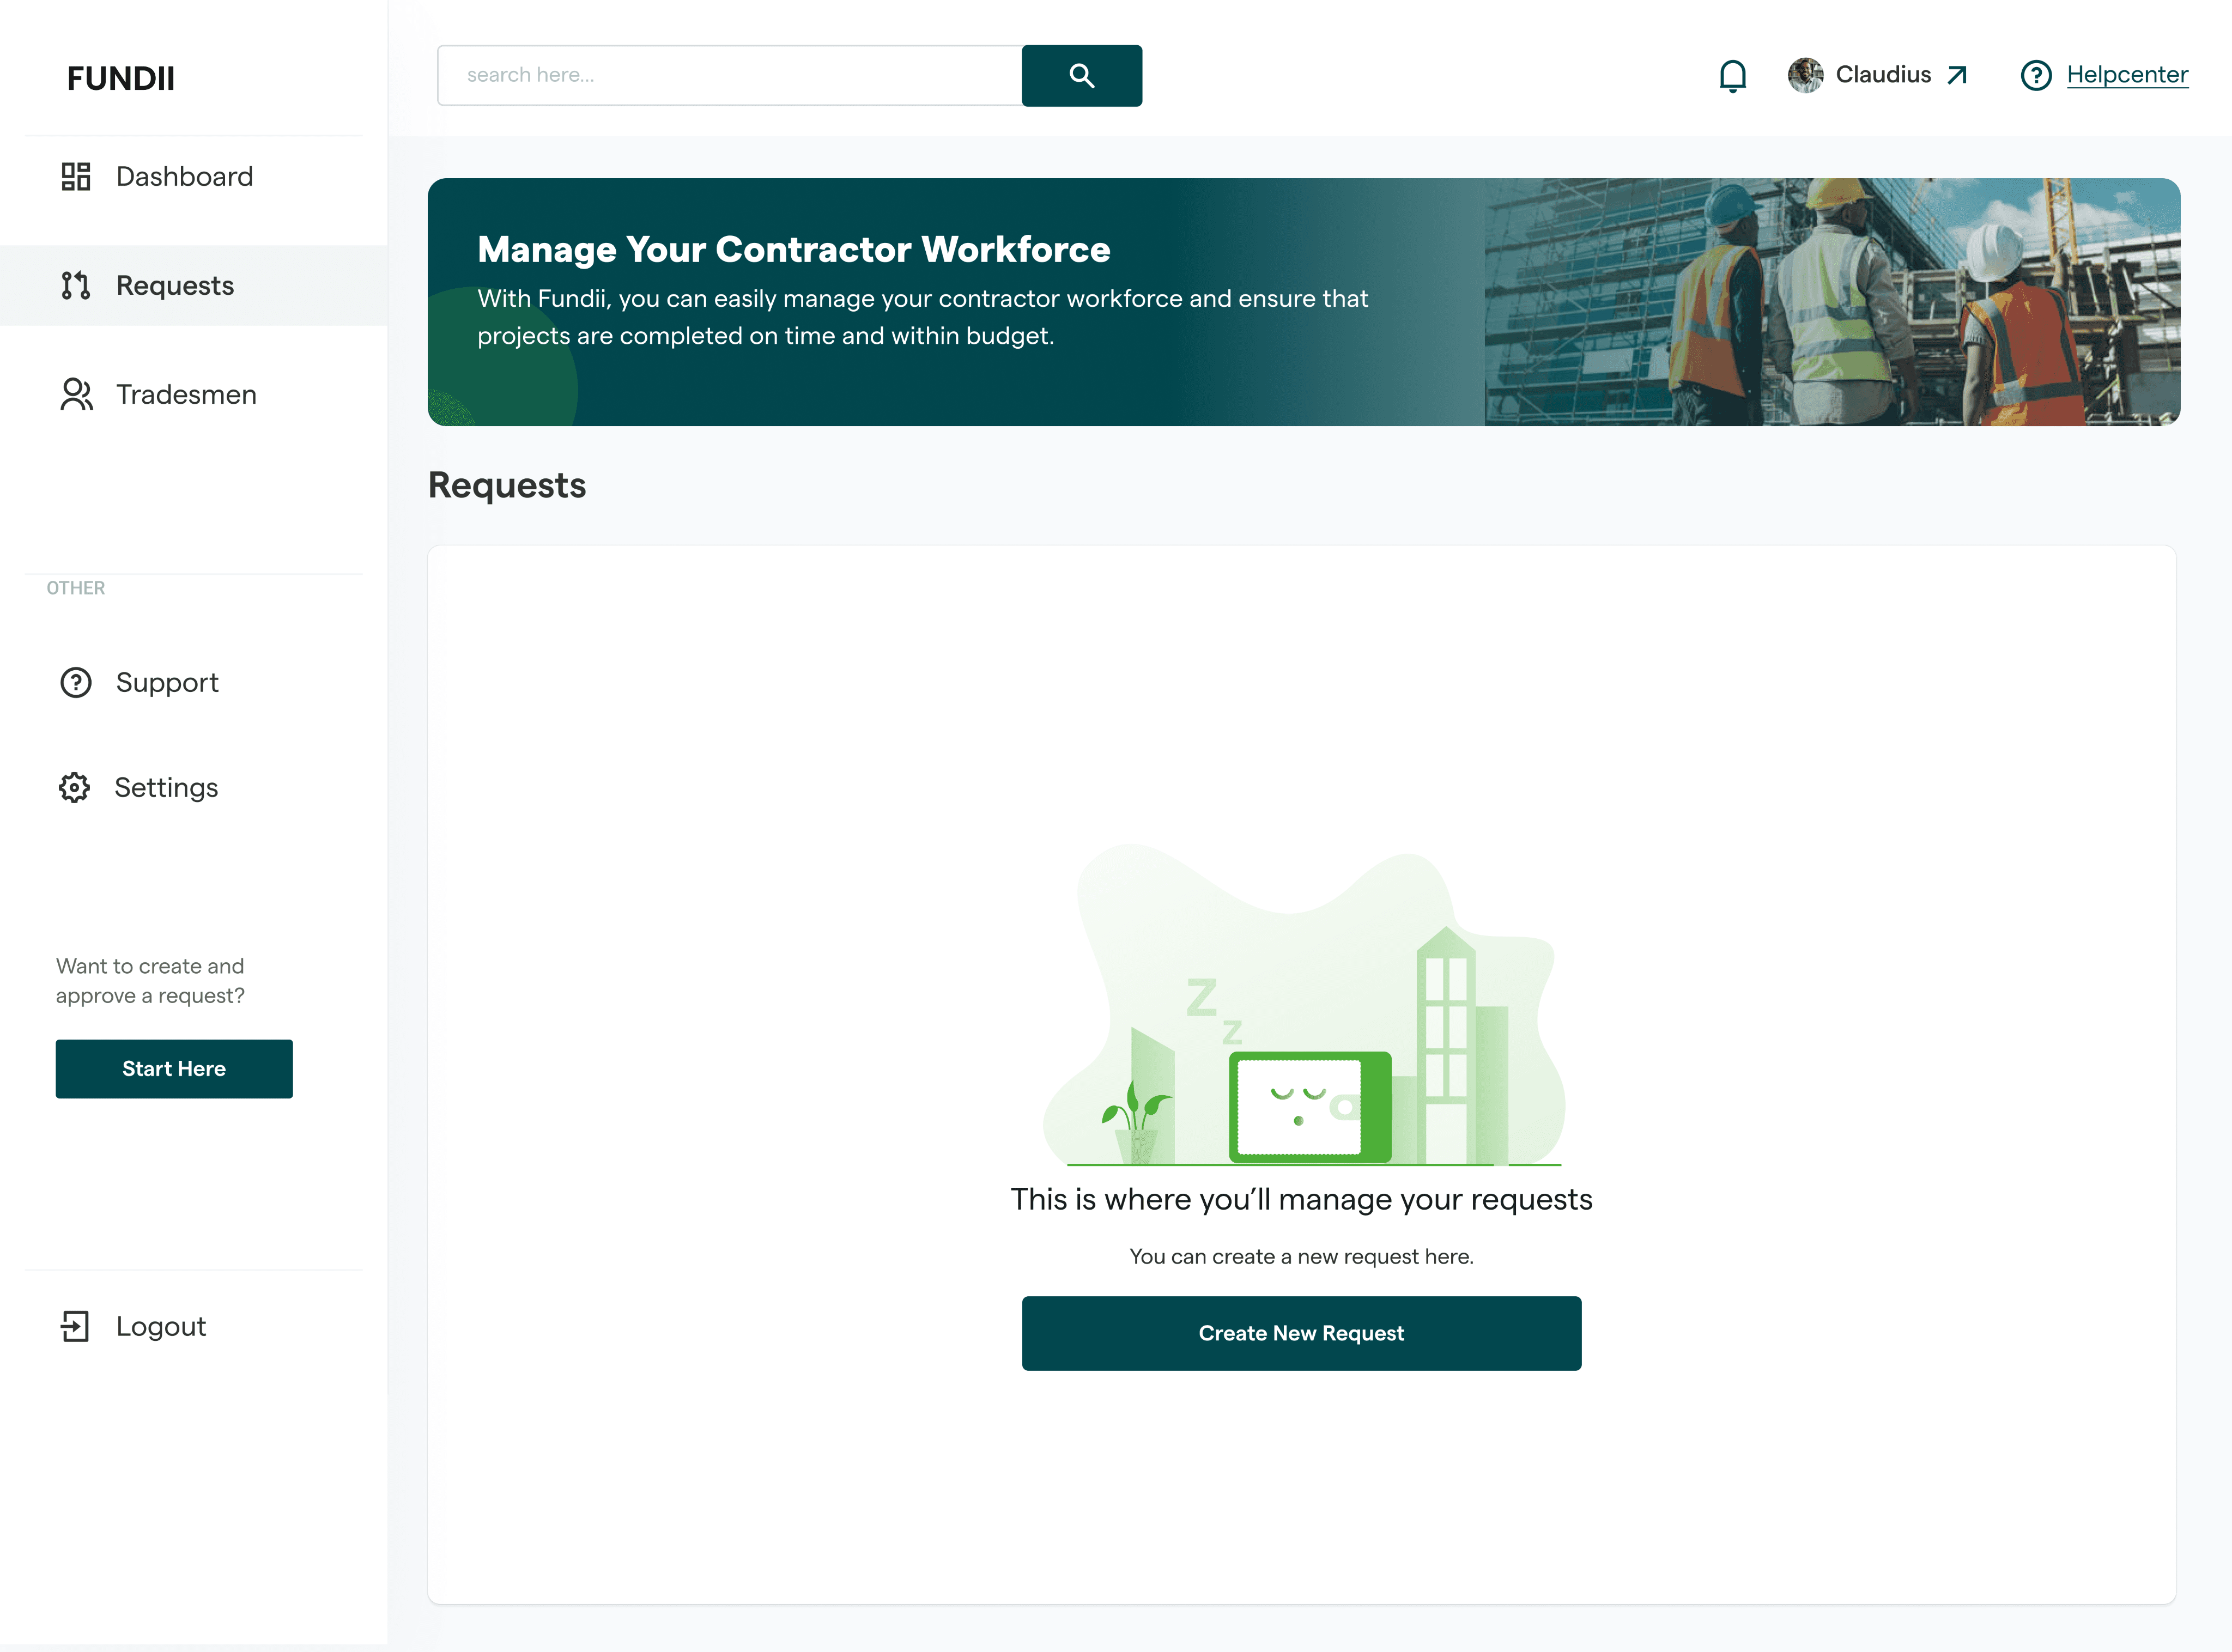
Task: Click the Start Here button
Action: [174, 1069]
